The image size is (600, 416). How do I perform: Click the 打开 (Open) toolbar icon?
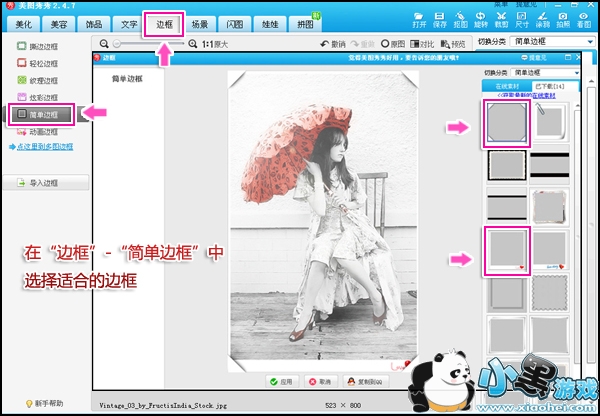coord(419,16)
